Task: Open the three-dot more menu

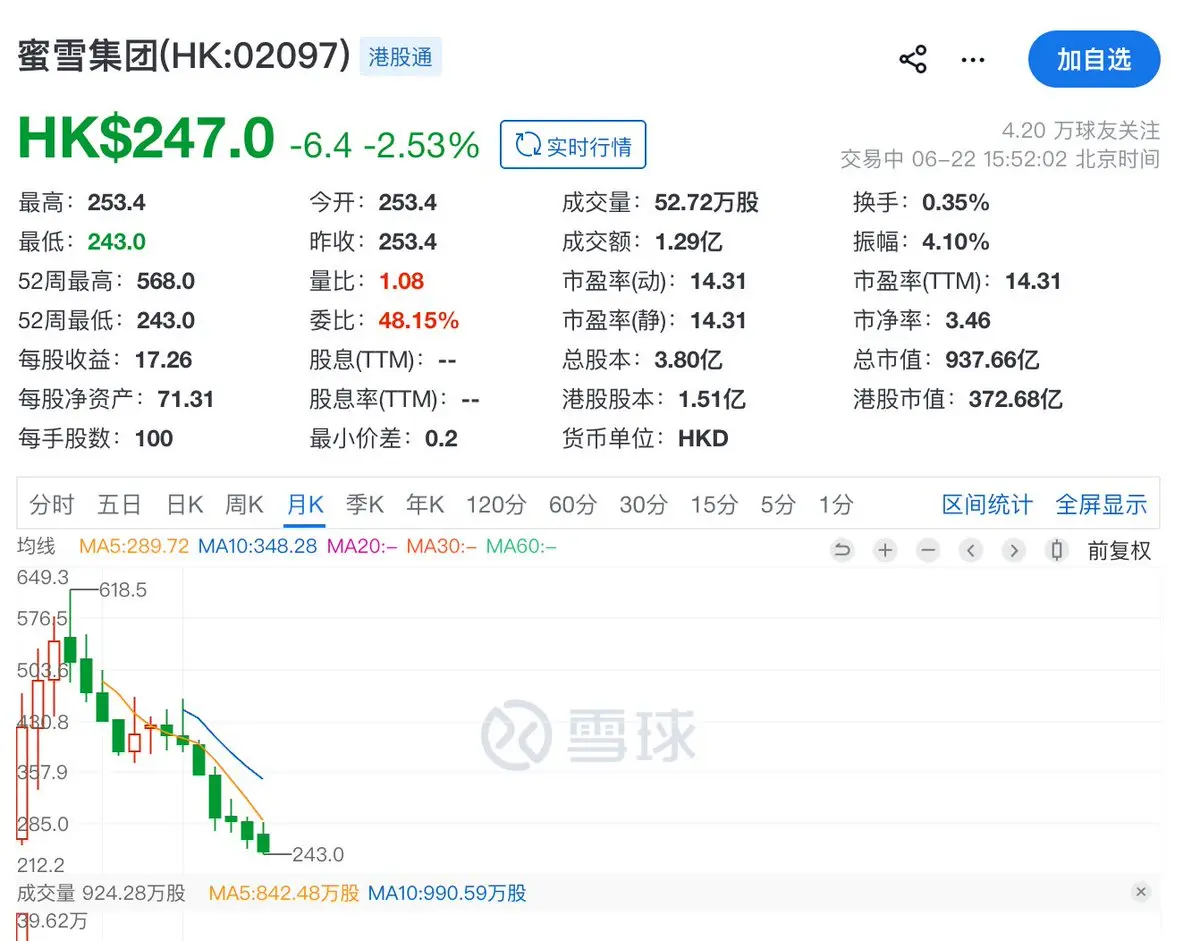Action: pos(973,60)
